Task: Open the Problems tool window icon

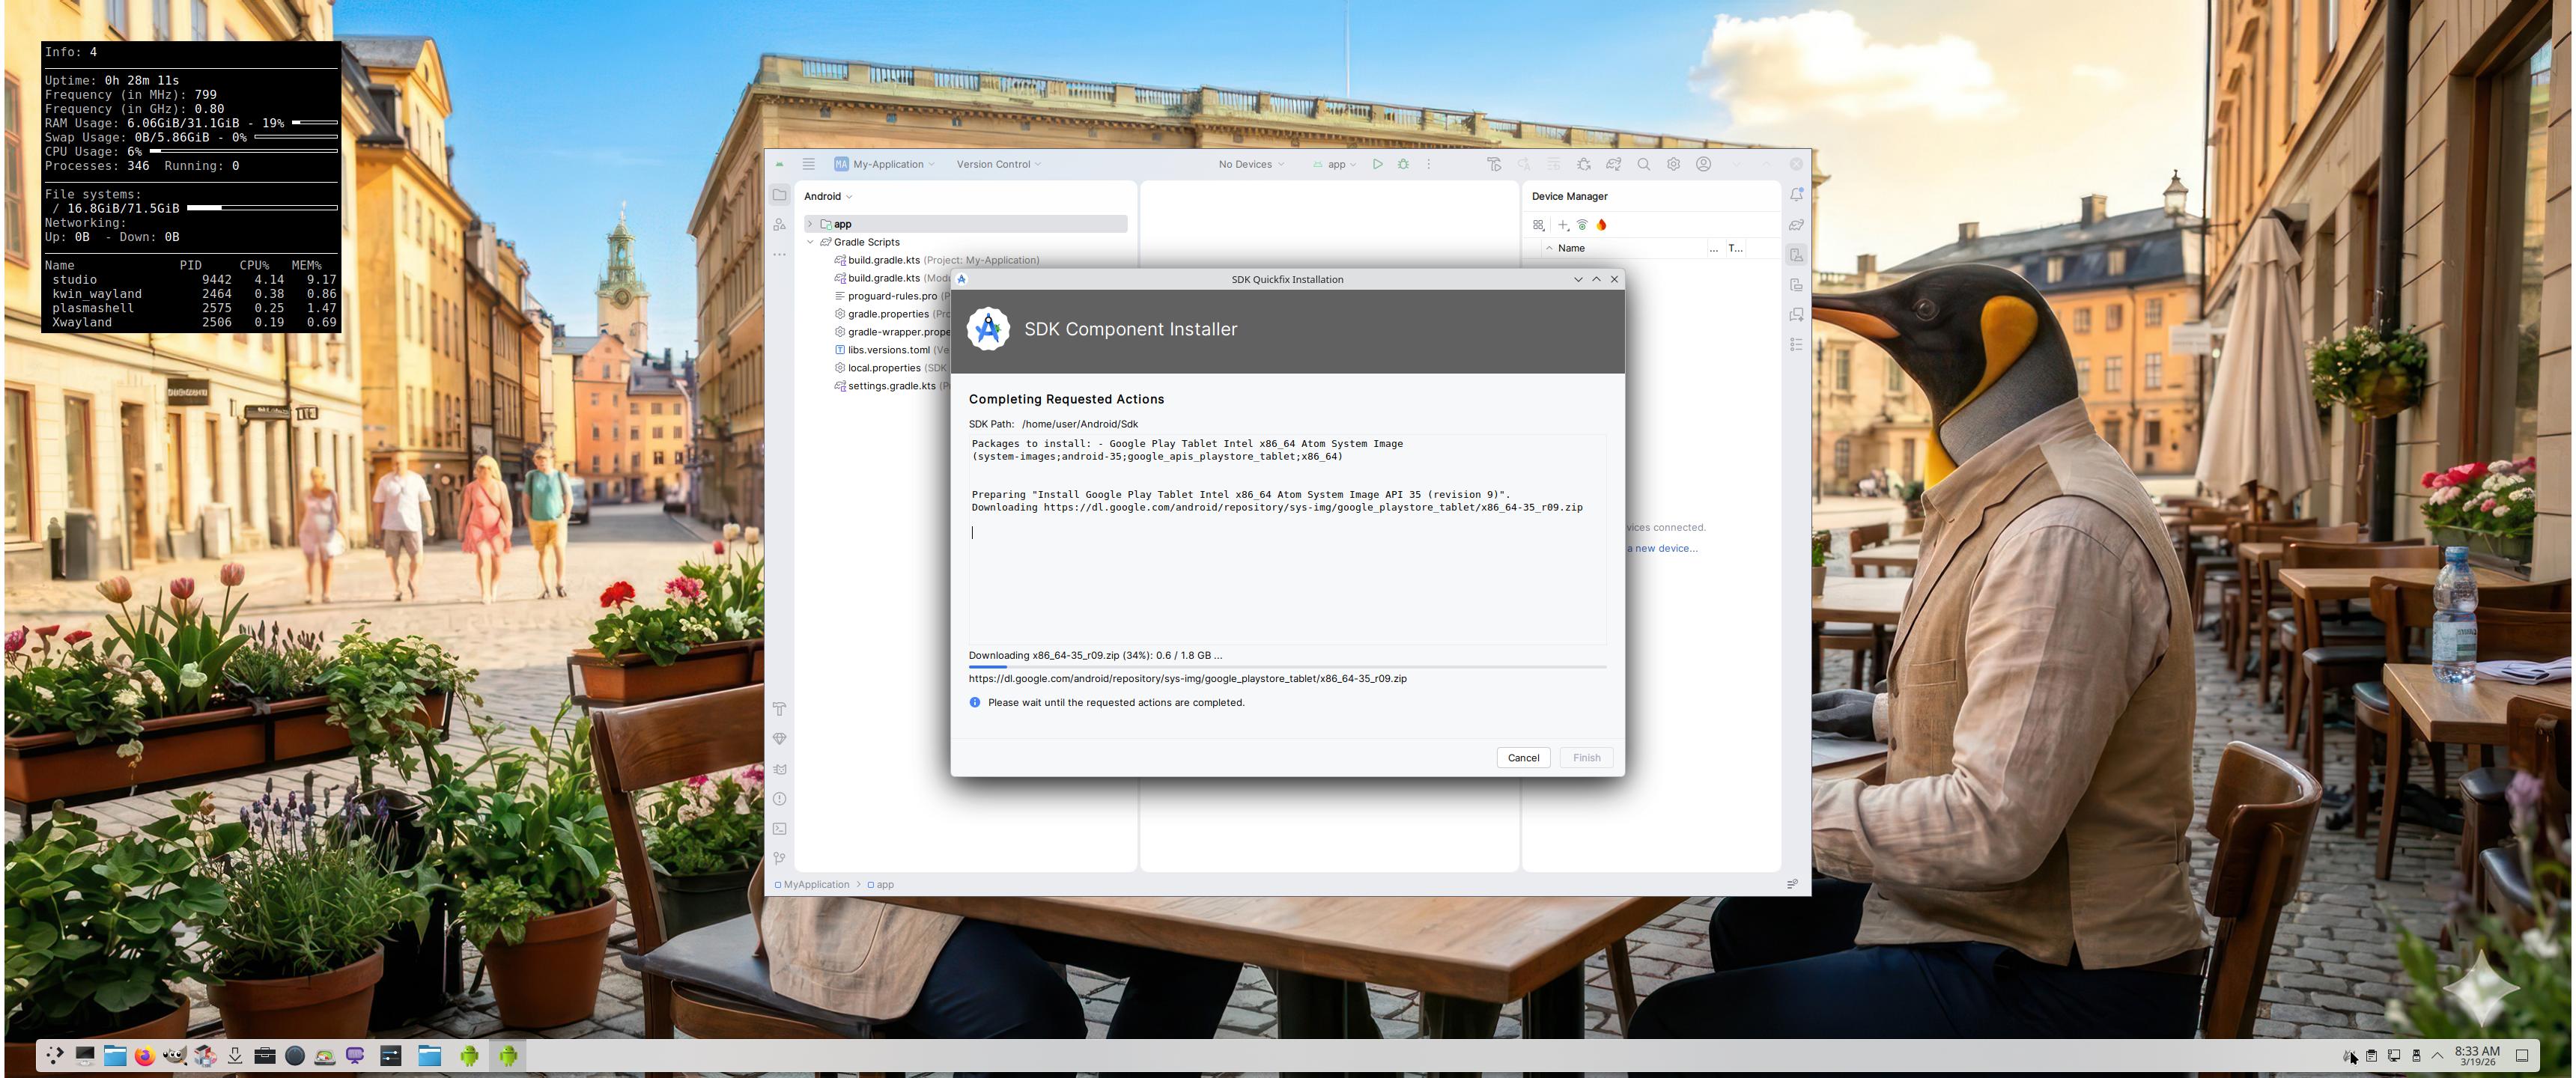Action: [779, 799]
